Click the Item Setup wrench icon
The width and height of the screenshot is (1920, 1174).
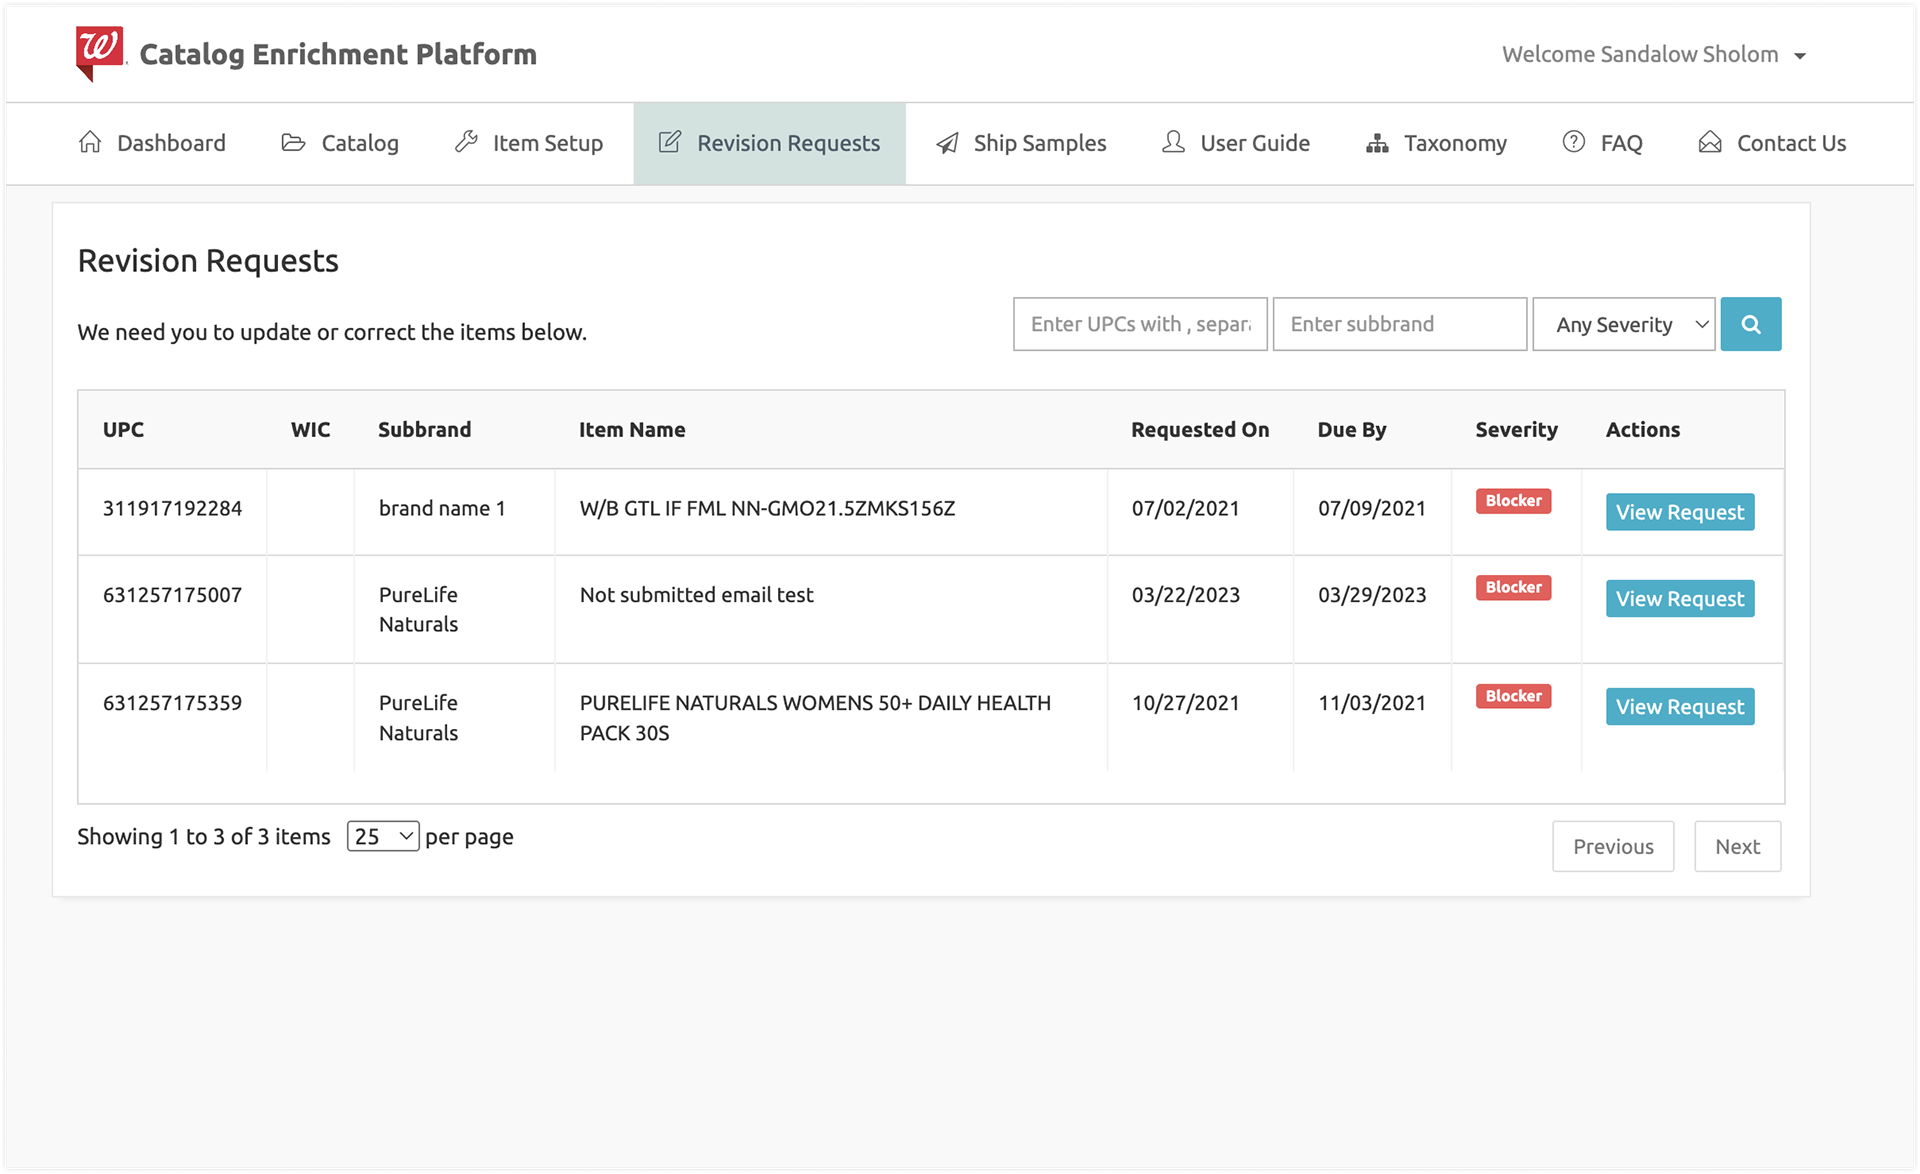[x=466, y=142]
